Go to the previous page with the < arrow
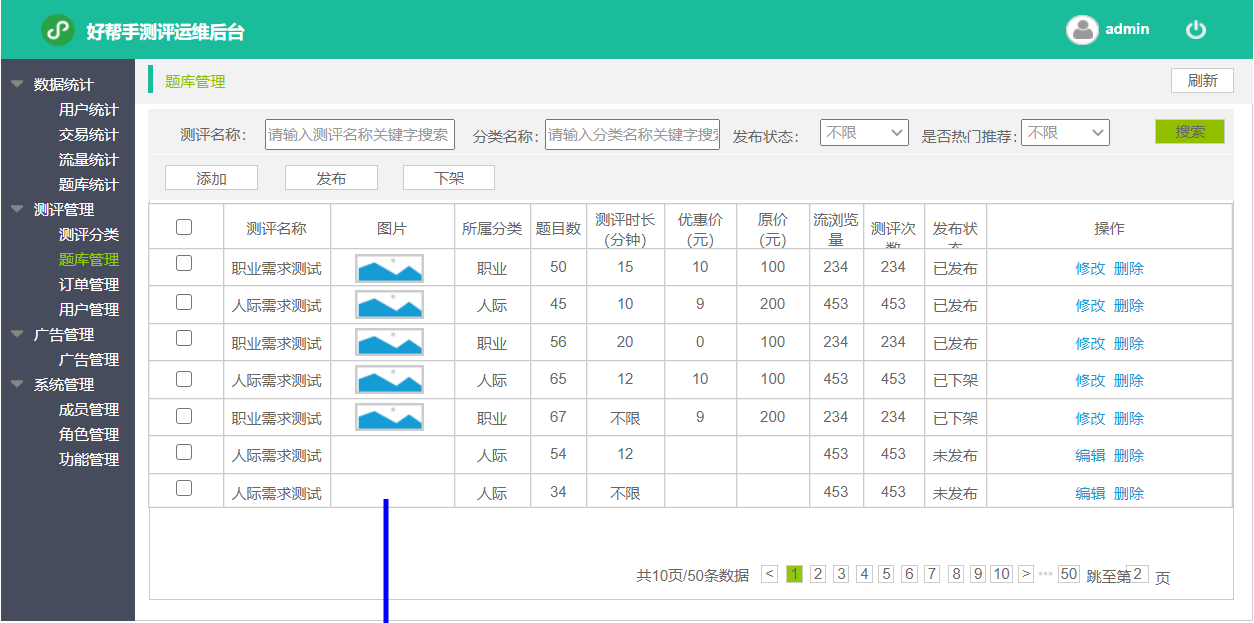 pyautogui.click(x=769, y=574)
